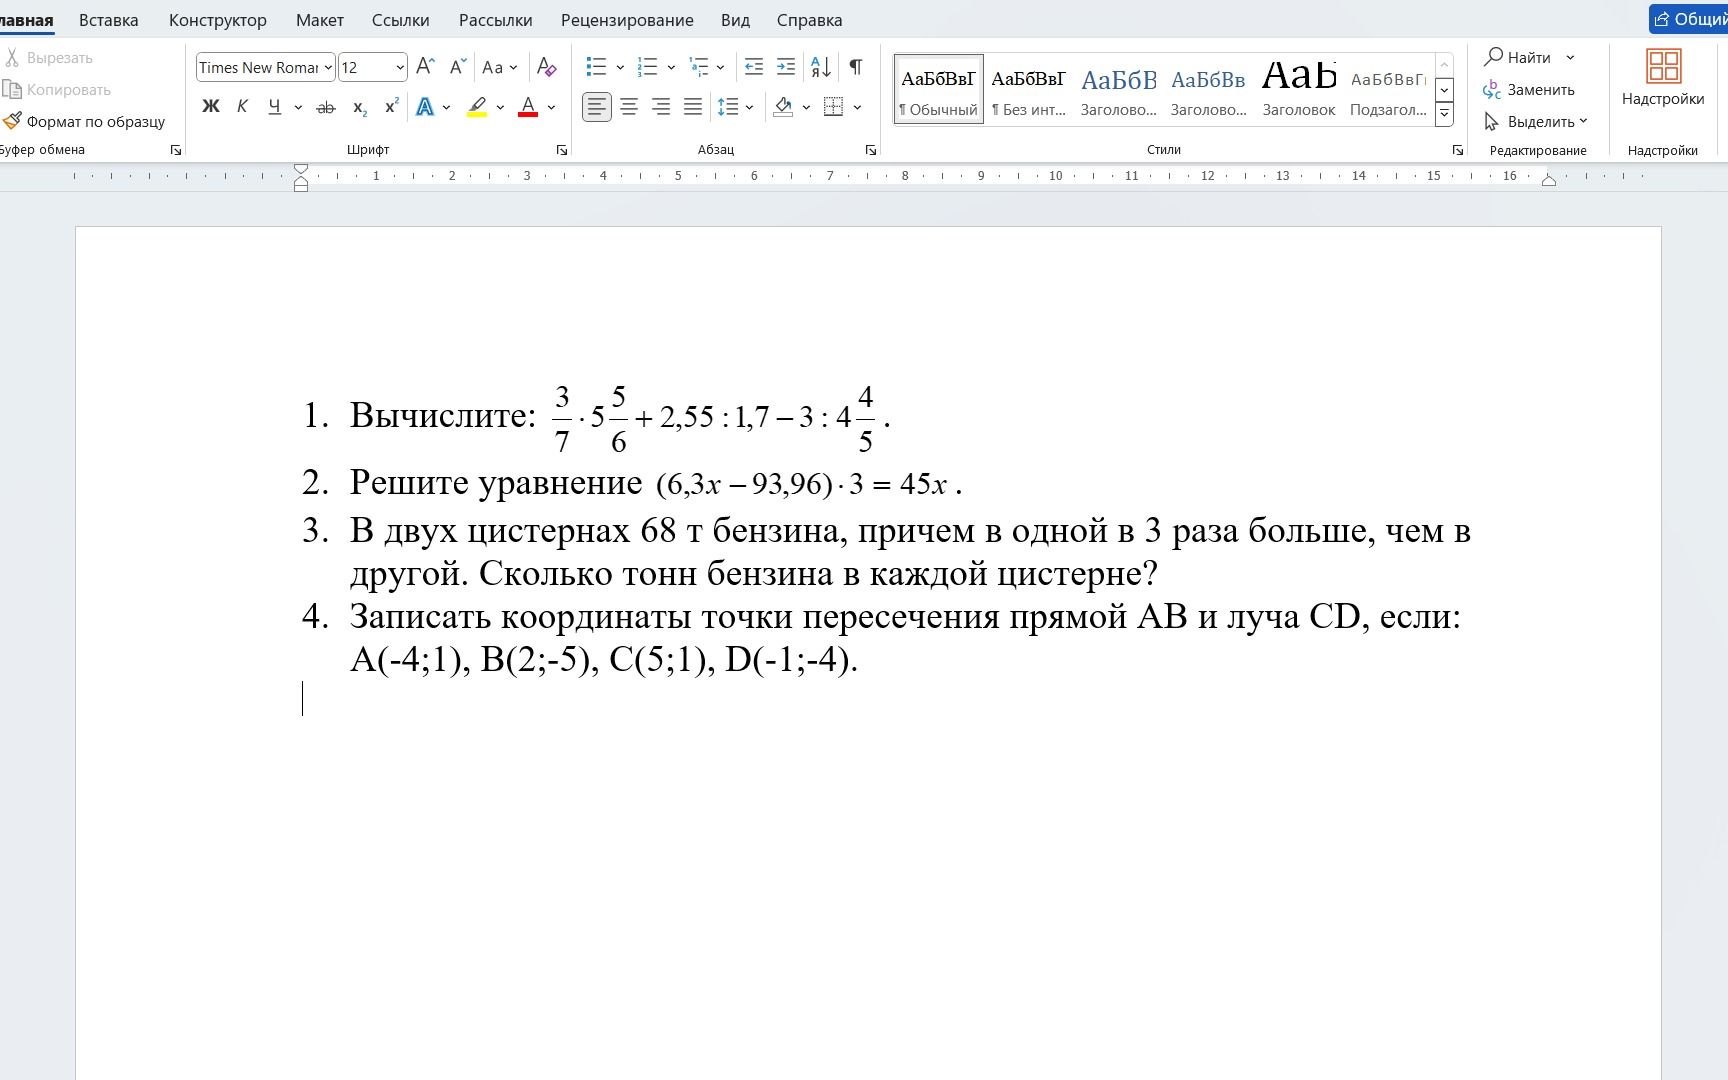Apply yellow text highlight color

477,107
